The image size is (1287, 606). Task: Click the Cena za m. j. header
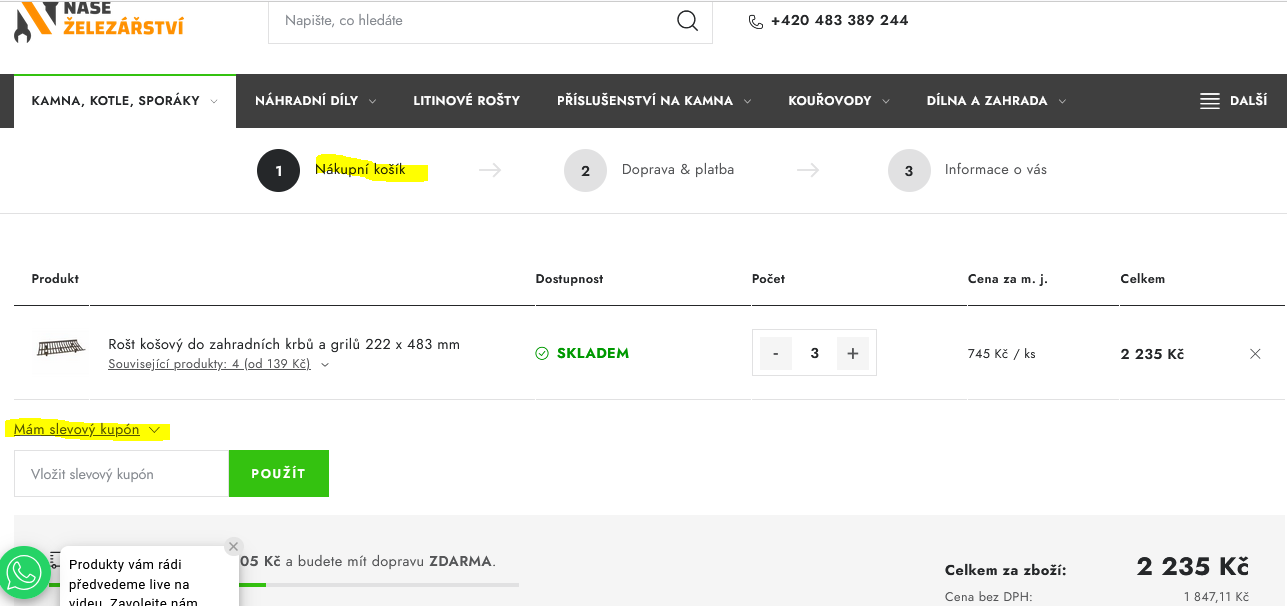tap(1007, 279)
